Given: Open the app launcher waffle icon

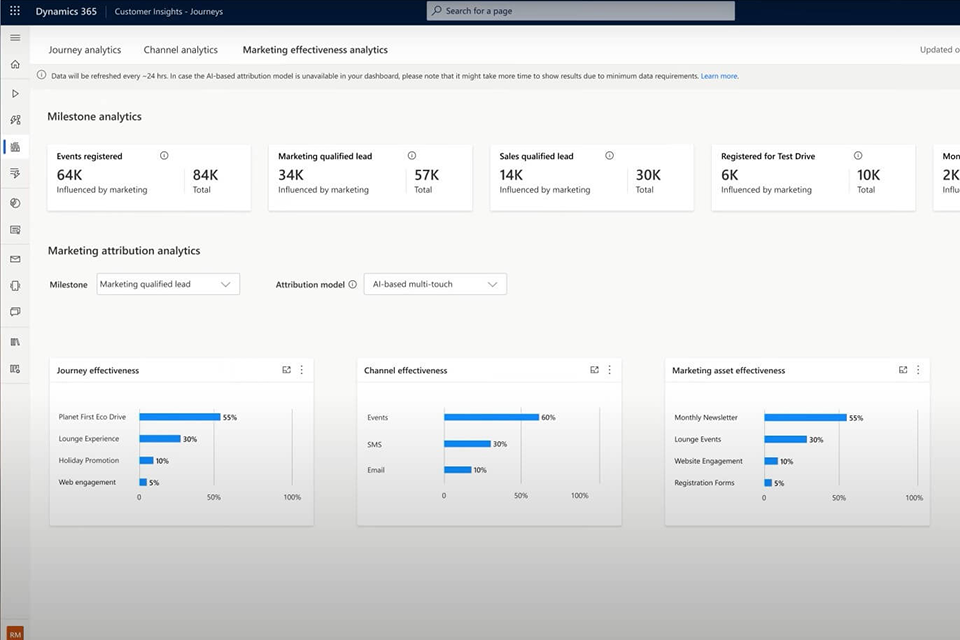Looking at the screenshot, I should (x=14, y=11).
